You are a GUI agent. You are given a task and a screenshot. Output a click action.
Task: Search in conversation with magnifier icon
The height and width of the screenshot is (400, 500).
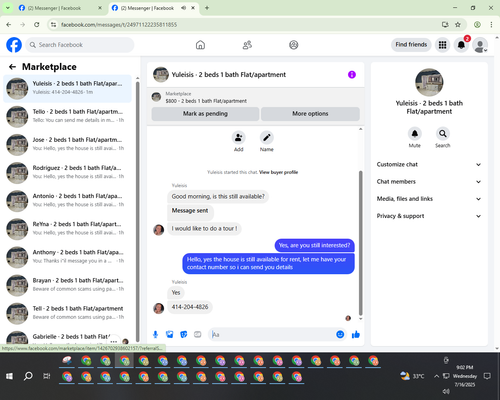[x=443, y=134]
